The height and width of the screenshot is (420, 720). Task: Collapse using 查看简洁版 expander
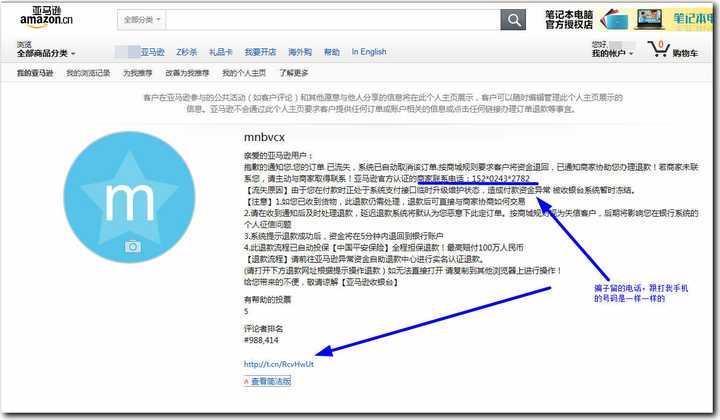coord(267,381)
